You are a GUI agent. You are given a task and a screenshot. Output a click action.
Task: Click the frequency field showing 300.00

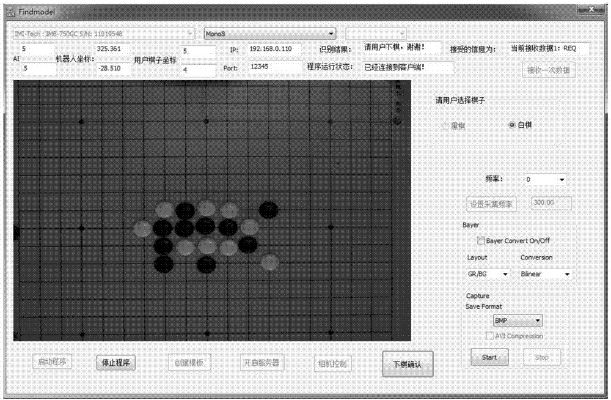point(551,203)
